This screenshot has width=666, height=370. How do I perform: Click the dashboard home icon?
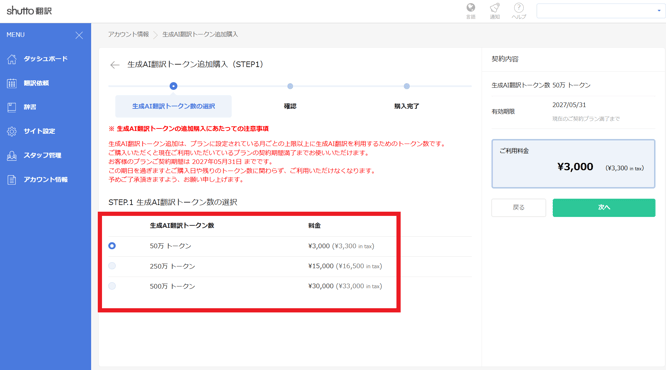coord(12,59)
